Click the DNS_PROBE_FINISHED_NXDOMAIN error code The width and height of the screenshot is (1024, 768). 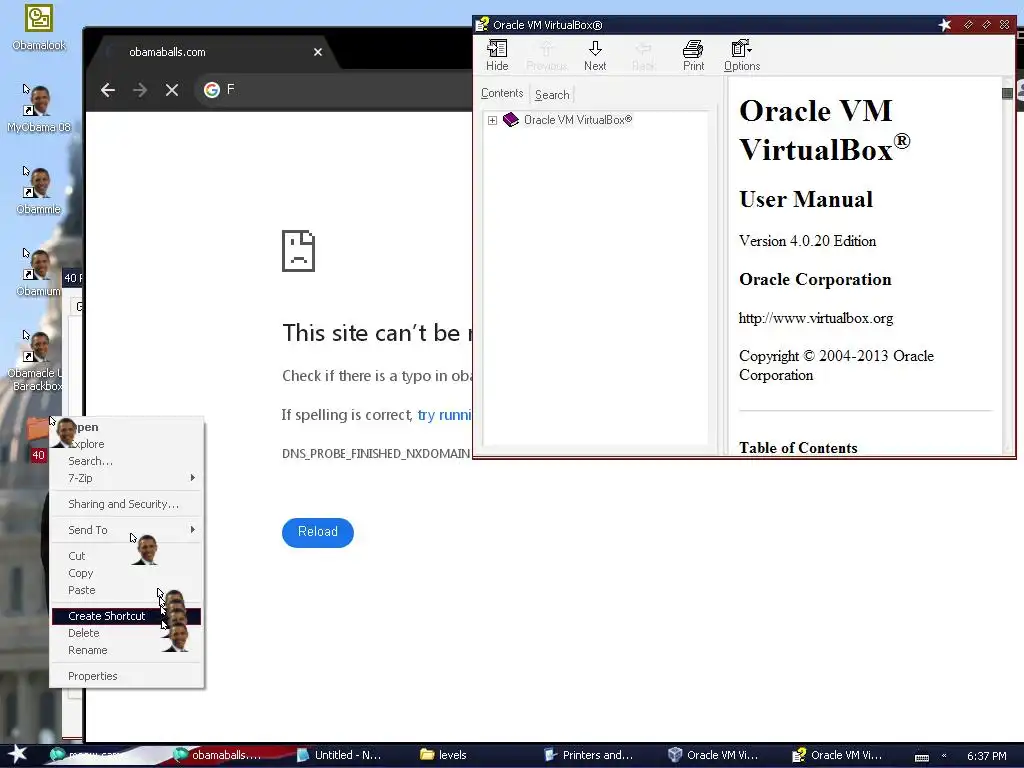(x=376, y=453)
